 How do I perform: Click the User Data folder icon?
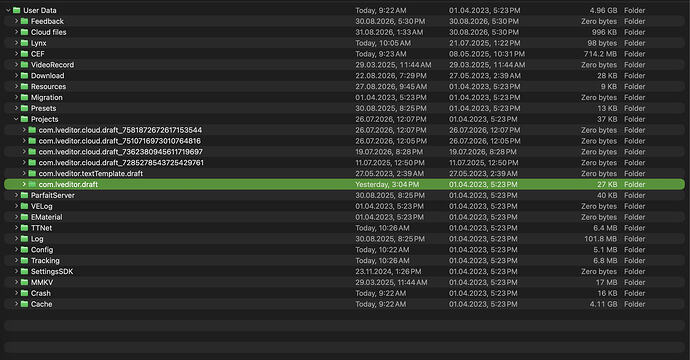[17, 10]
